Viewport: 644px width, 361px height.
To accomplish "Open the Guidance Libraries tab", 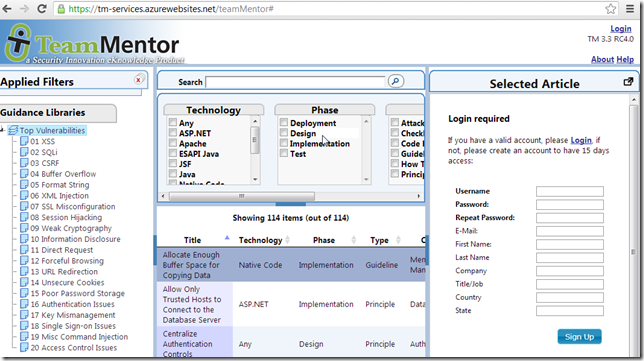I will (x=58, y=113).
